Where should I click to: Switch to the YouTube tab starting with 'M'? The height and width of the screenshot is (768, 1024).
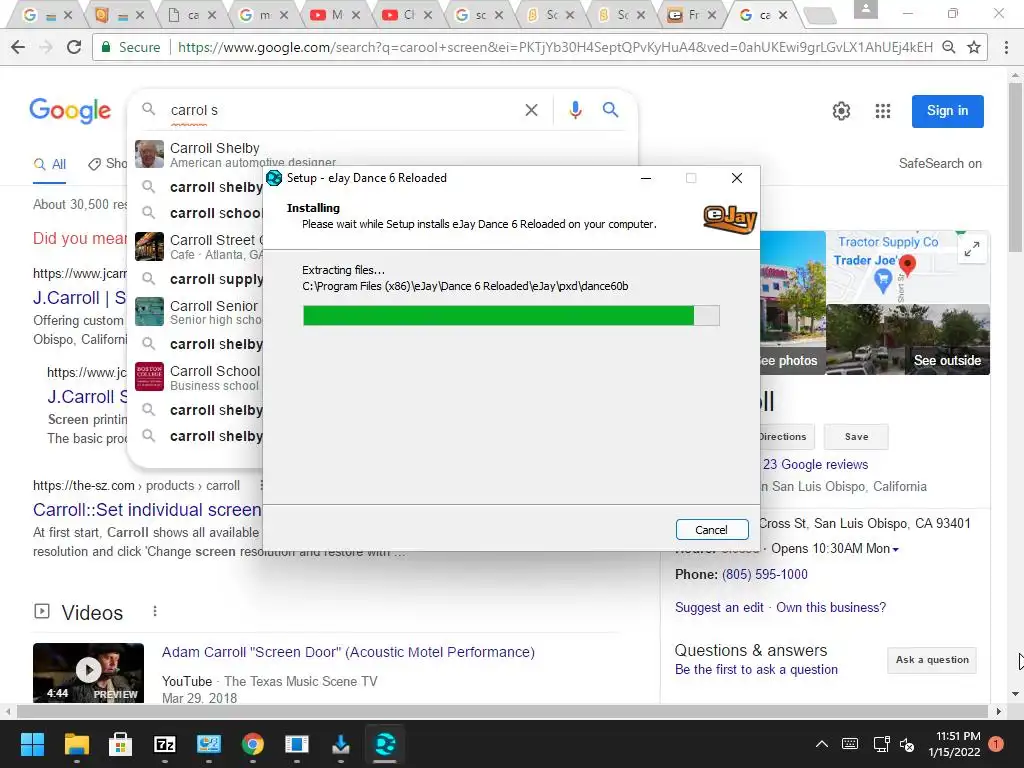(336, 14)
